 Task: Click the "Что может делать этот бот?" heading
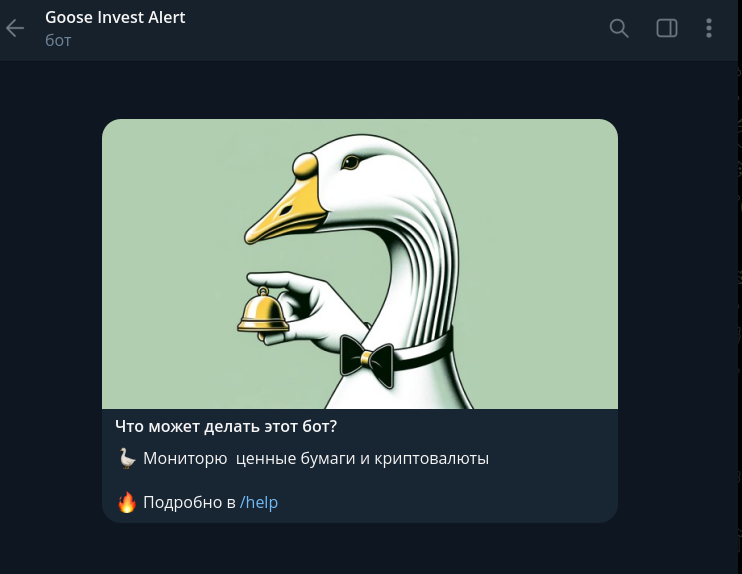coord(226,426)
